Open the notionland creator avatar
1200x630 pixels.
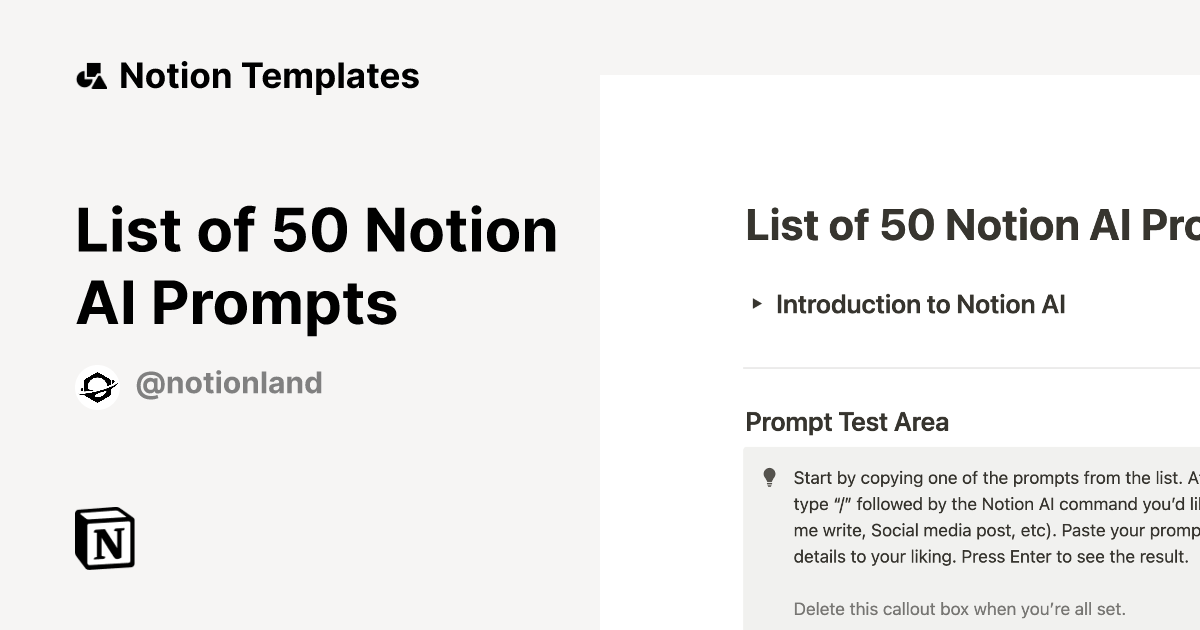point(98,386)
